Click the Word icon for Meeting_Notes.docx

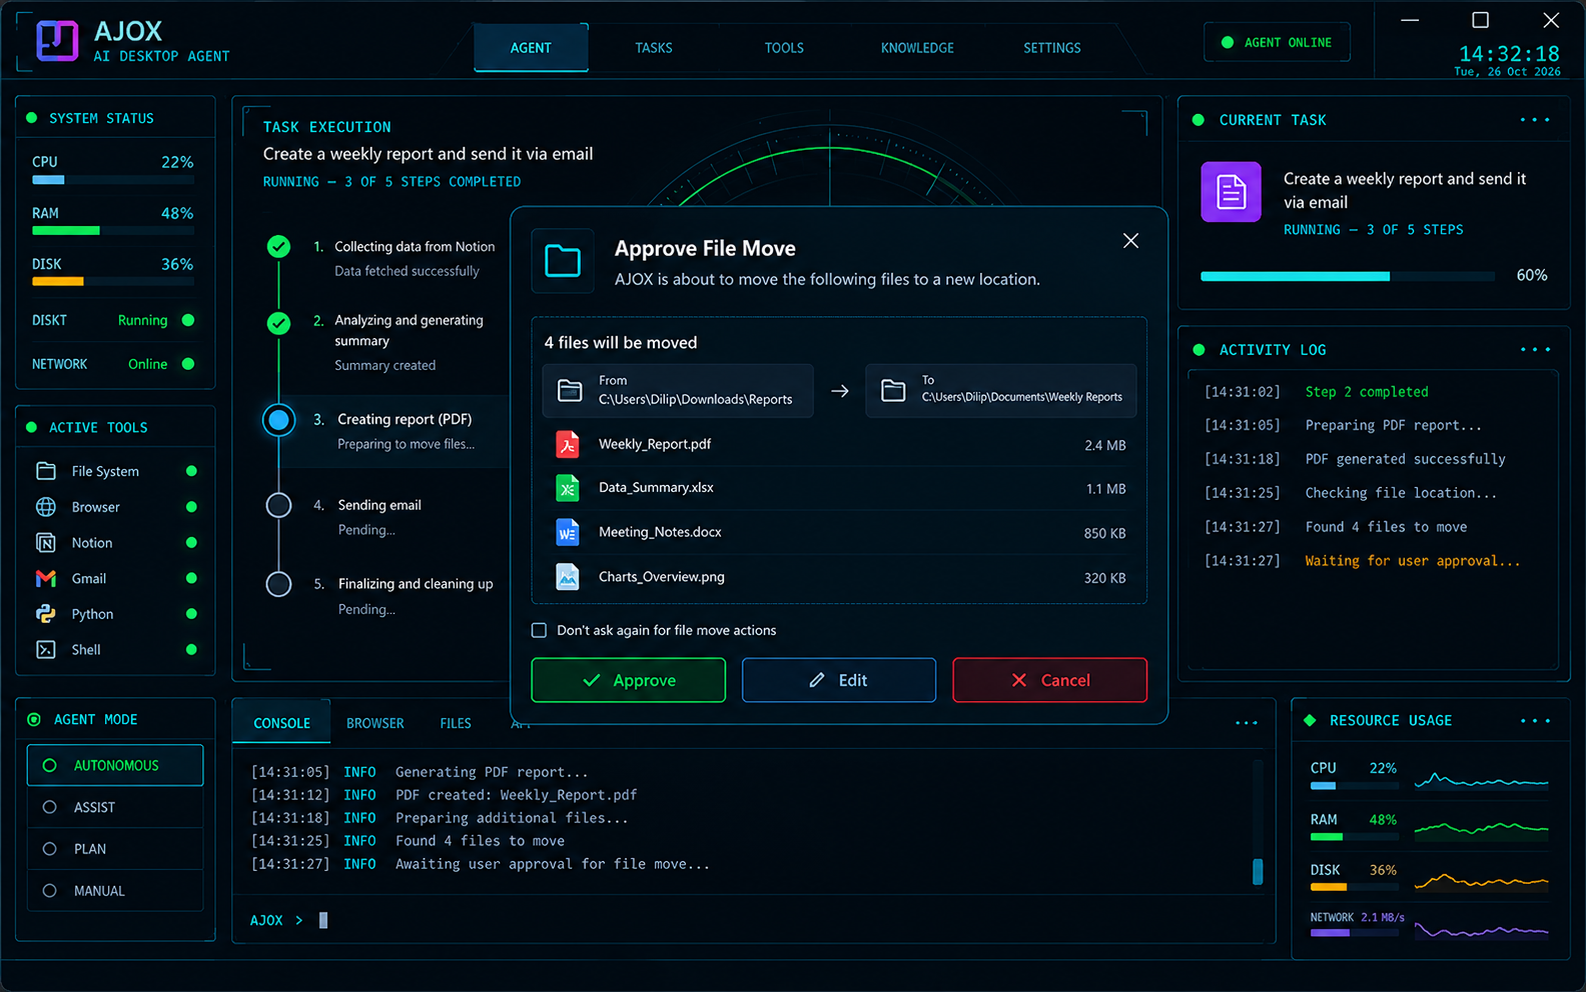[568, 532]
